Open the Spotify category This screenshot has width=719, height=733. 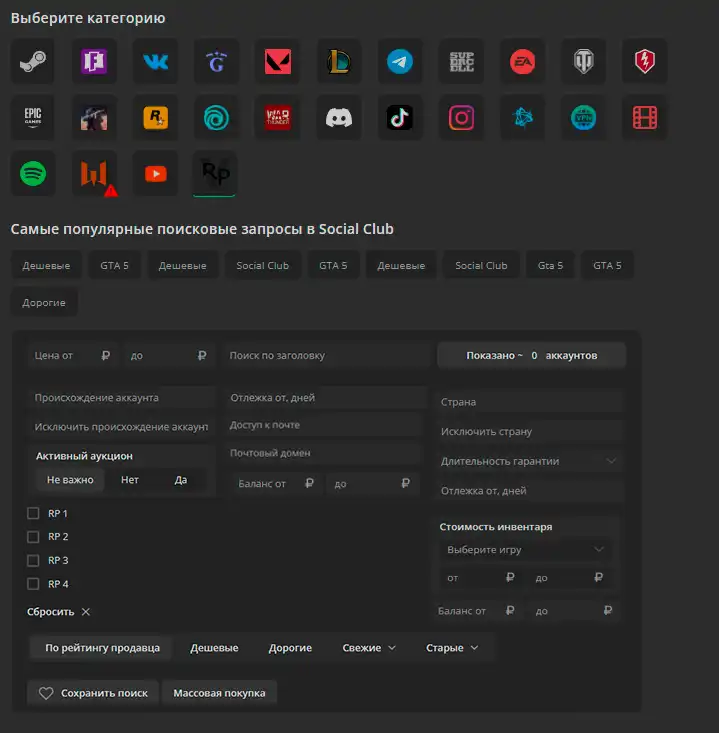coord(33,173)
